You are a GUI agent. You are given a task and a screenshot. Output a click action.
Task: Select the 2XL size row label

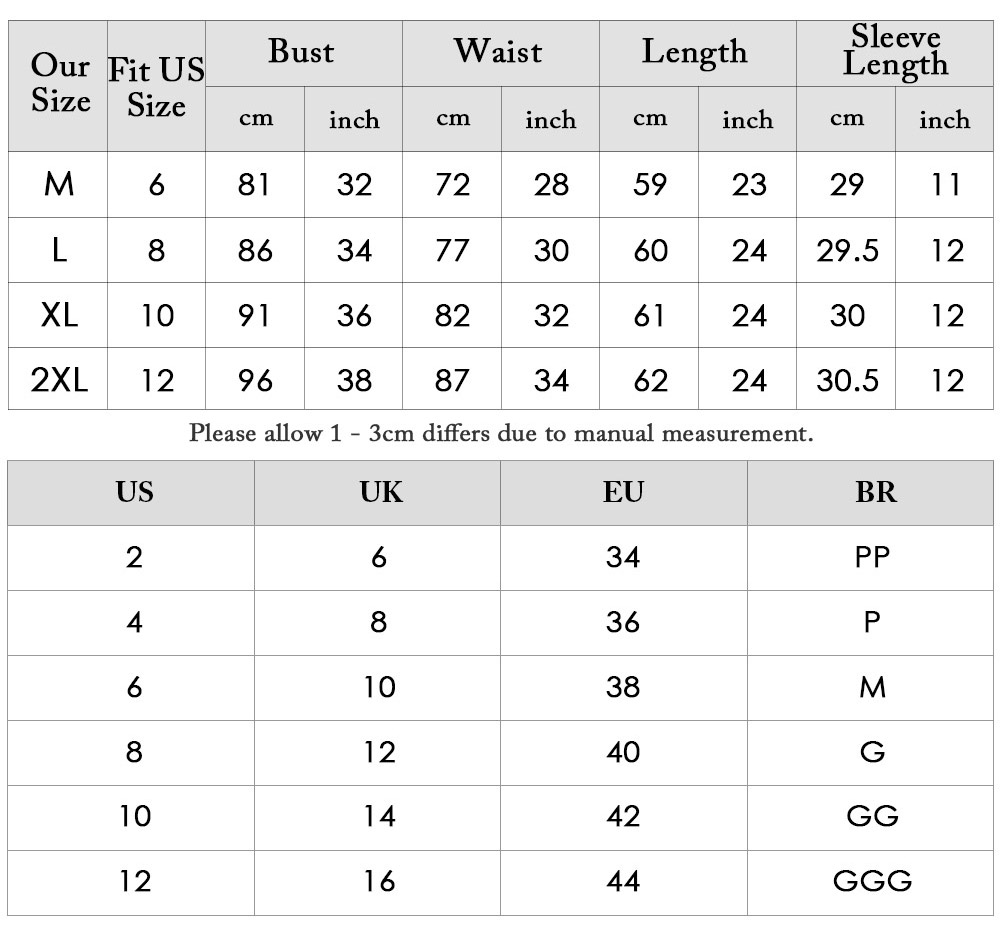pyautogui.click(x=59, y=380)
